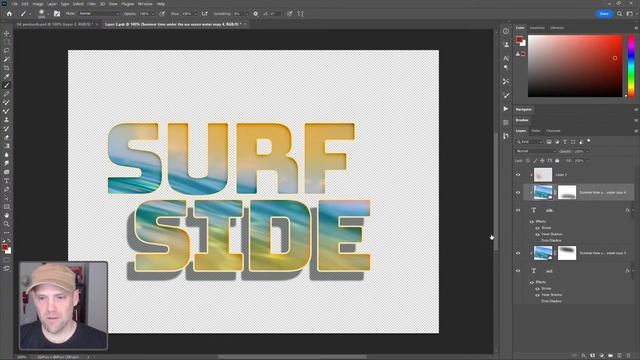Filter layers by type T icon
This screenshot has height=360, width=640.
[x=565, y=142]
